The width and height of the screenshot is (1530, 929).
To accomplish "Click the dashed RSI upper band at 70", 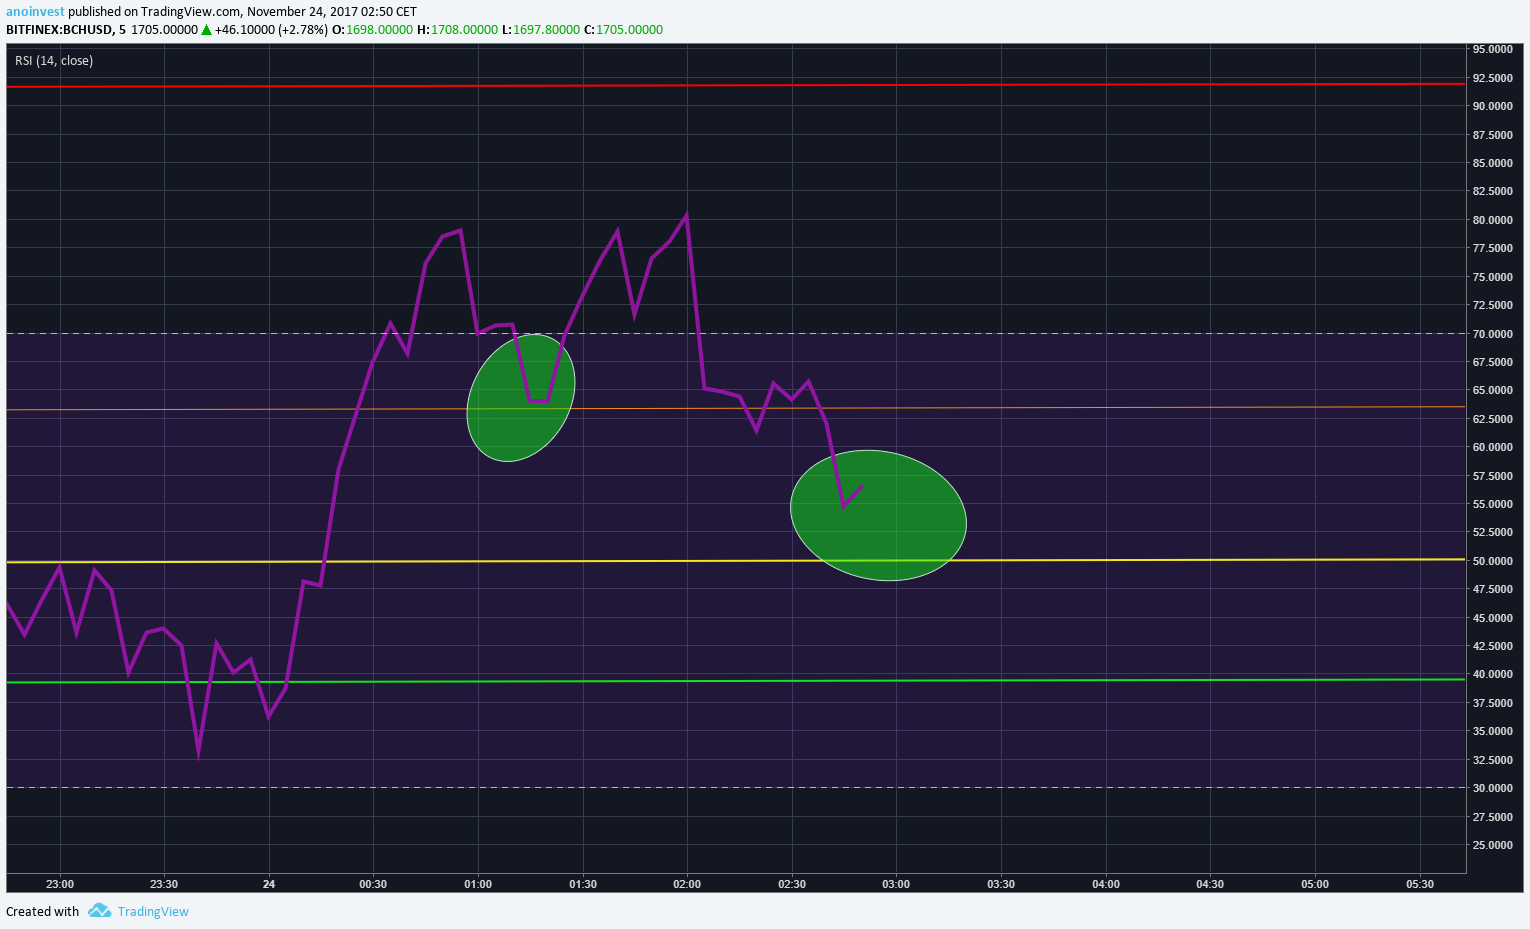I will click(x=735, y=333).
